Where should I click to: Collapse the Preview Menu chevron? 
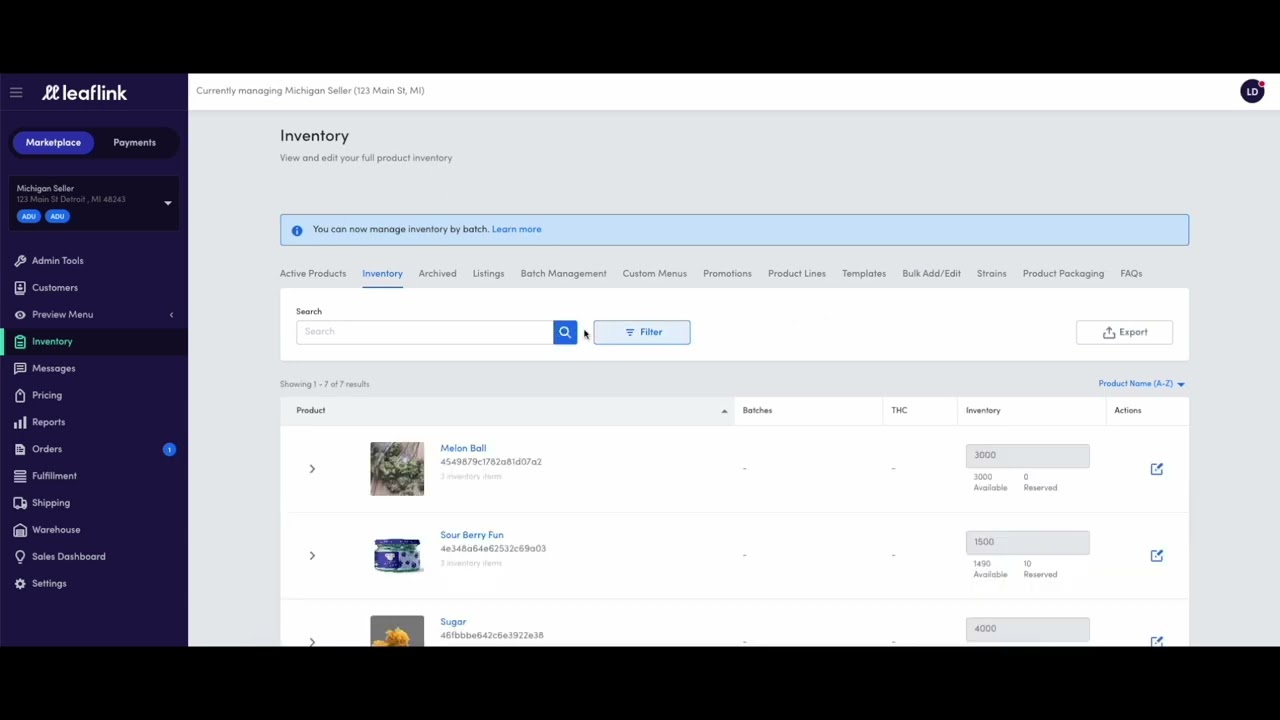(171, 315)
